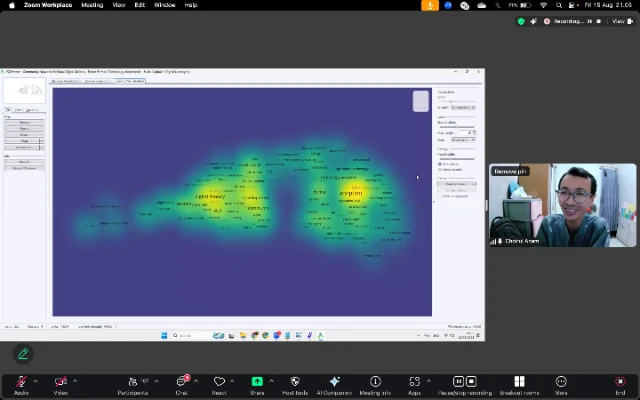Open the Participants panel
Viewport: 640px width, 400px height.
coord(132,382)
